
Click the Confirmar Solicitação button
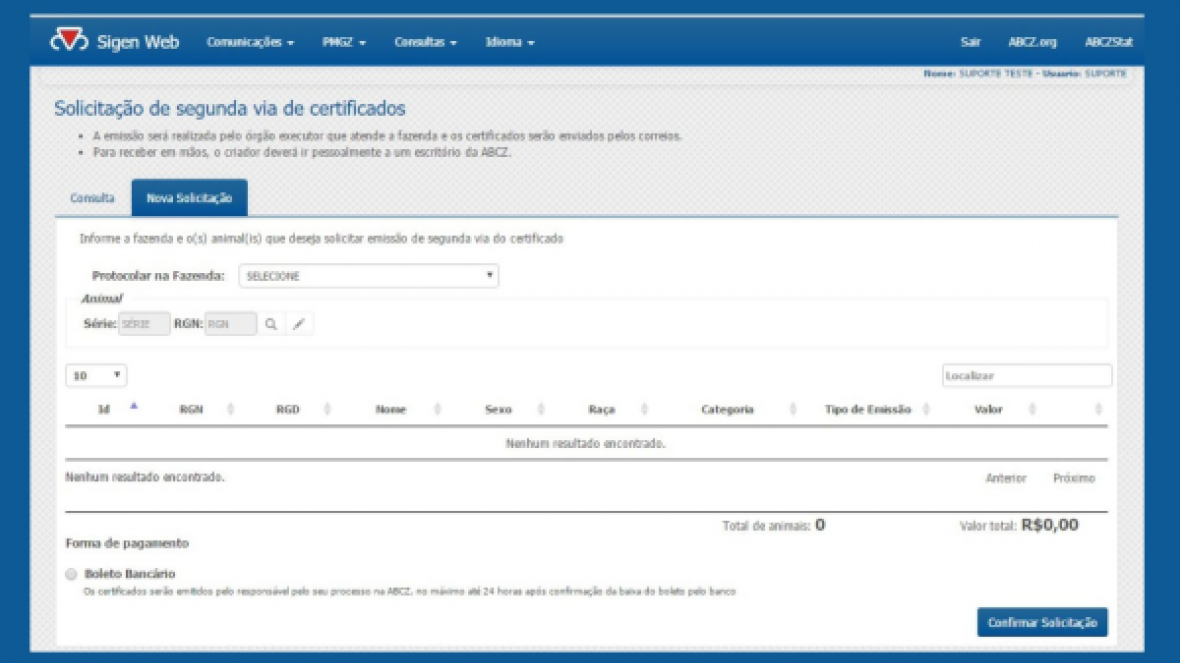click(x=1041, y=622)
